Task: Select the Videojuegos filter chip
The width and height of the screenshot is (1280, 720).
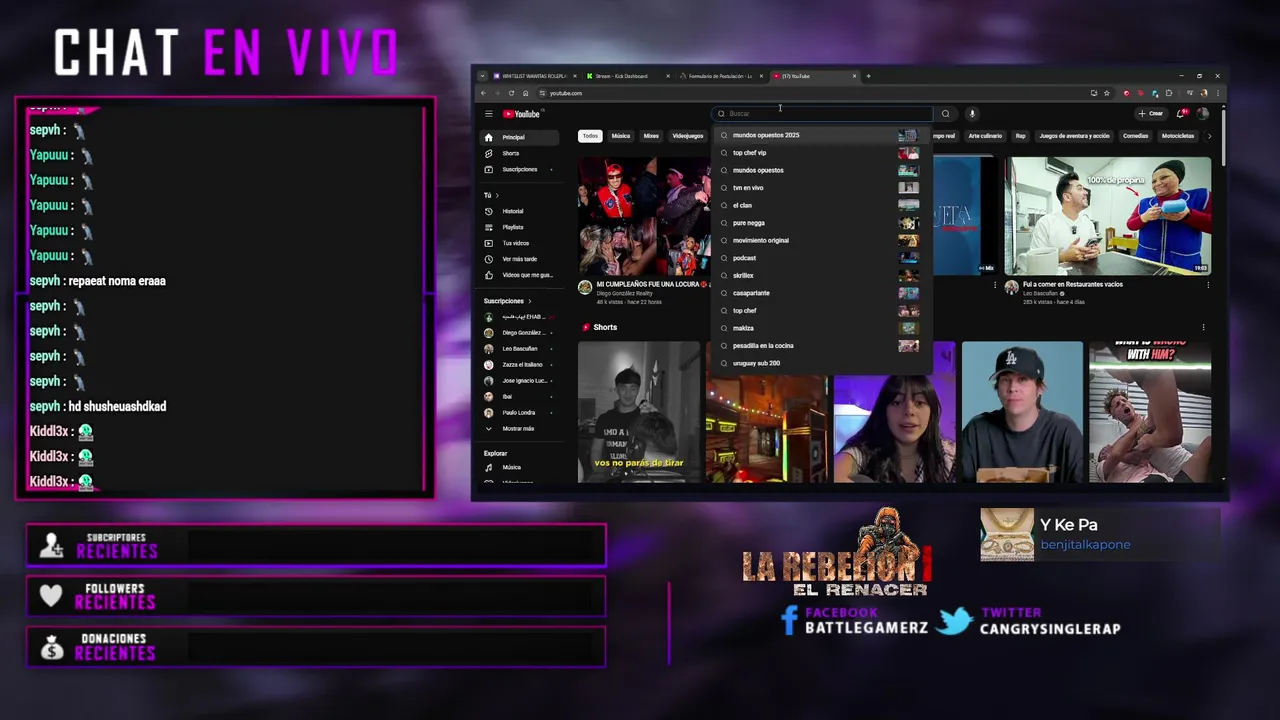Action: point(687,136)
